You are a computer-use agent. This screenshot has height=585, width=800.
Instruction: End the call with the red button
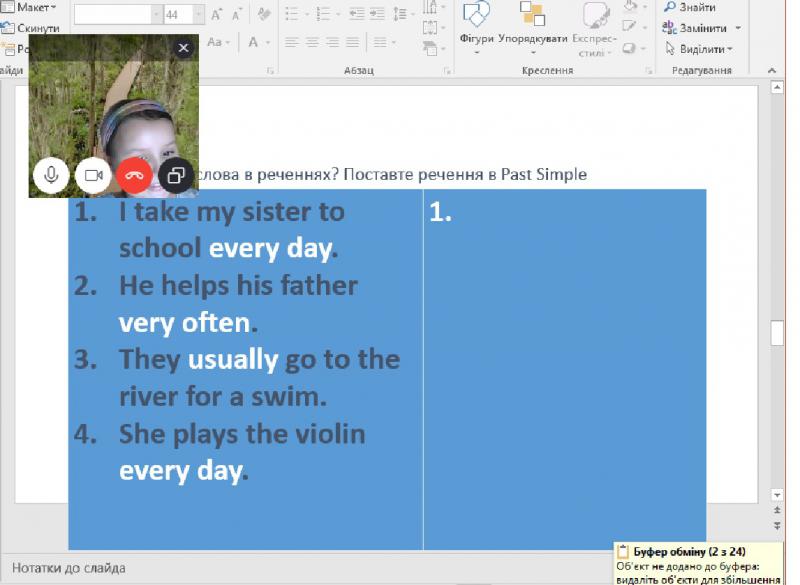coord(134,175)
